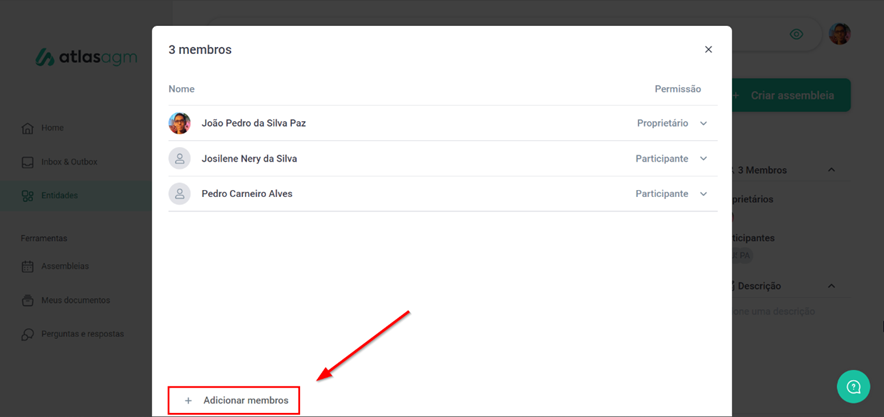Click the Entidades sidebar icon
This screenshot has width=884, height=417.
click(28, 196)
